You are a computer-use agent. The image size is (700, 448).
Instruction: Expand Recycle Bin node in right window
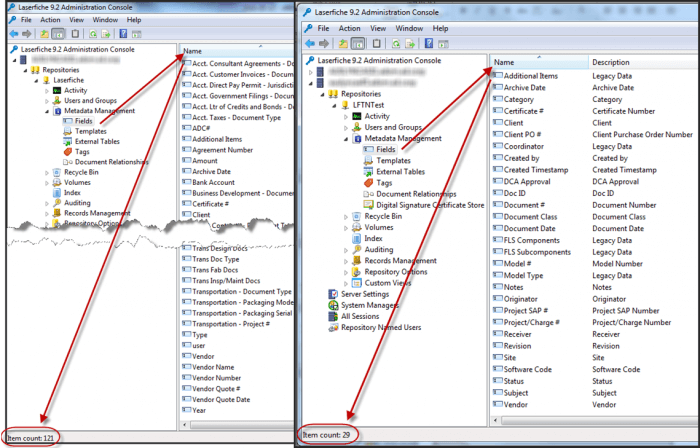(x=346, y=216)
